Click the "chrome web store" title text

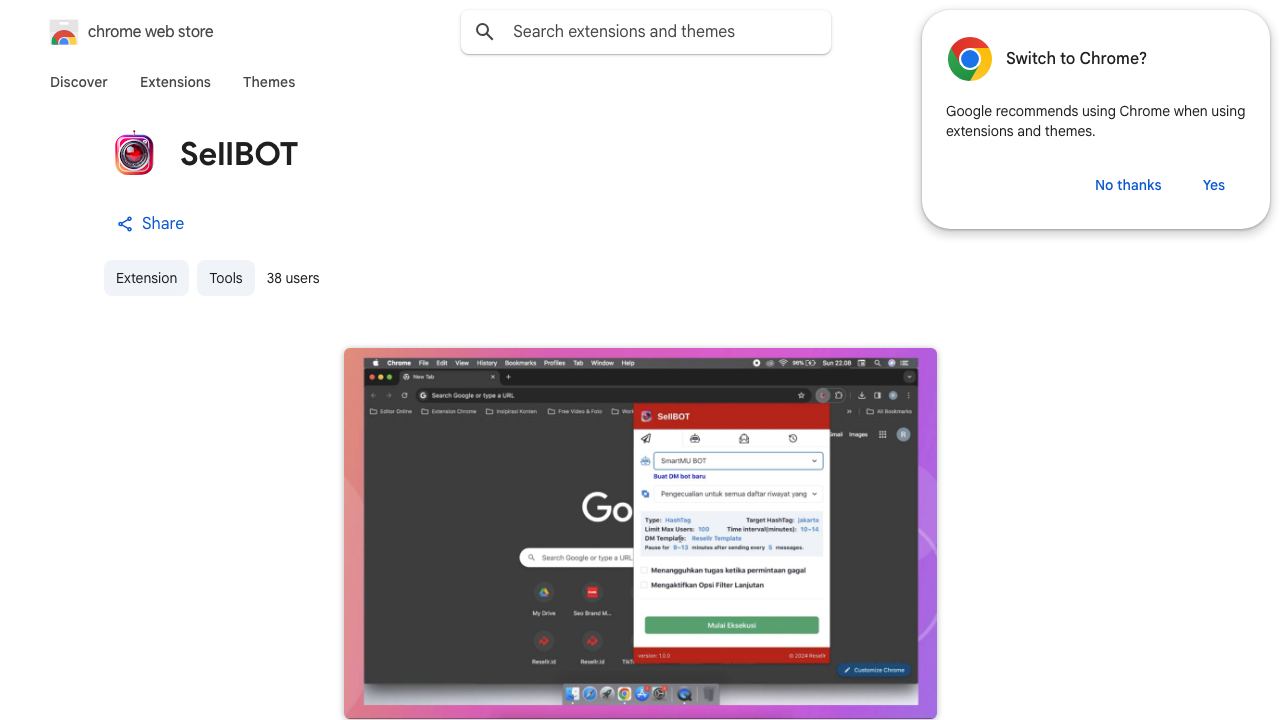[151, 32]
